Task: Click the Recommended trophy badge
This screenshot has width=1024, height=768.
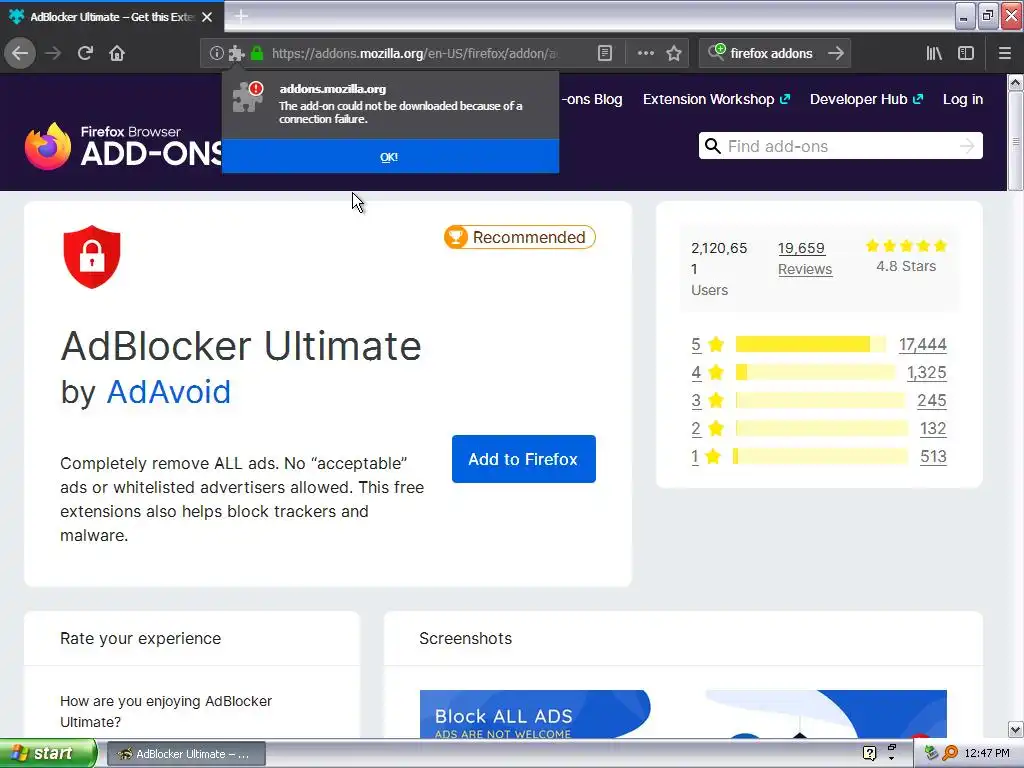Action: (x=520, y=237)
